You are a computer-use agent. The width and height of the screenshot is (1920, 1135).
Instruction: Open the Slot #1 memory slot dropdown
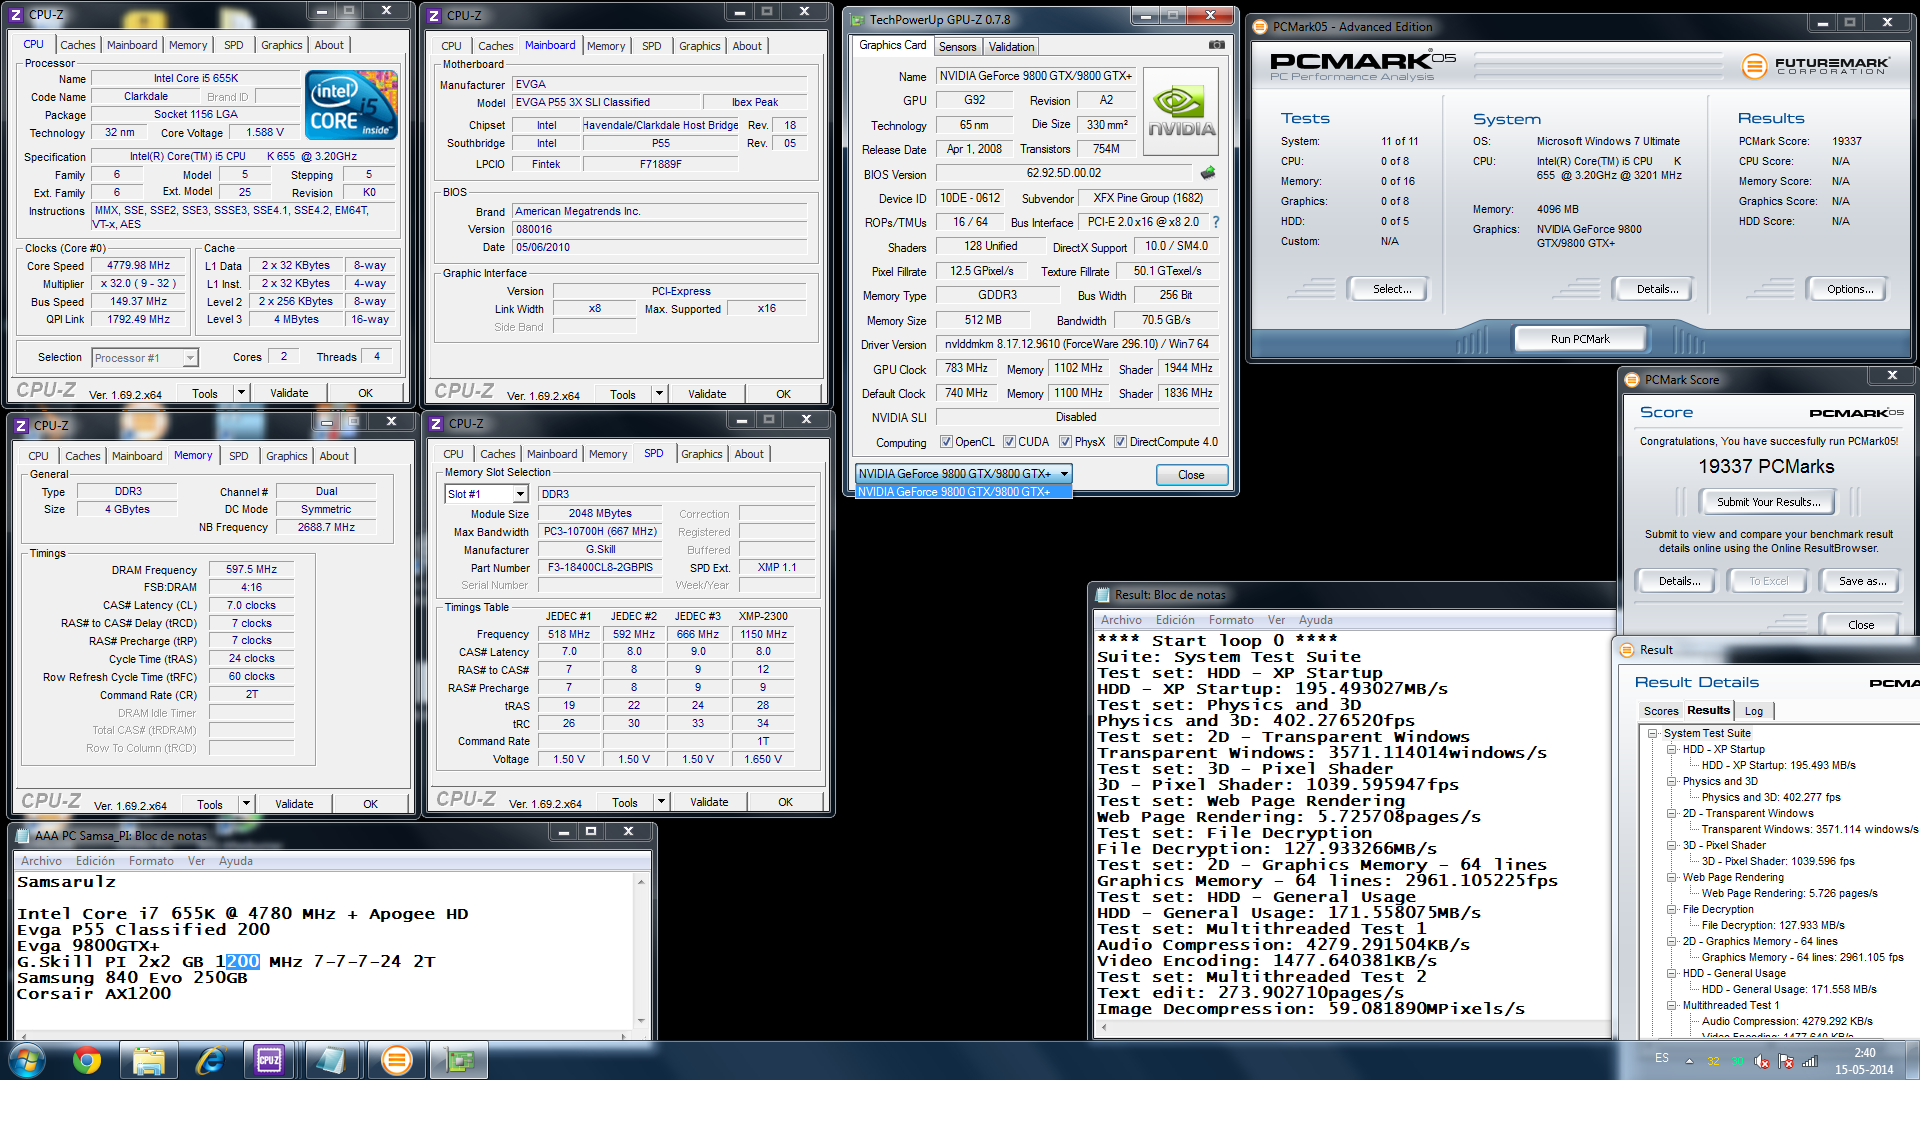tap(520, 494)
